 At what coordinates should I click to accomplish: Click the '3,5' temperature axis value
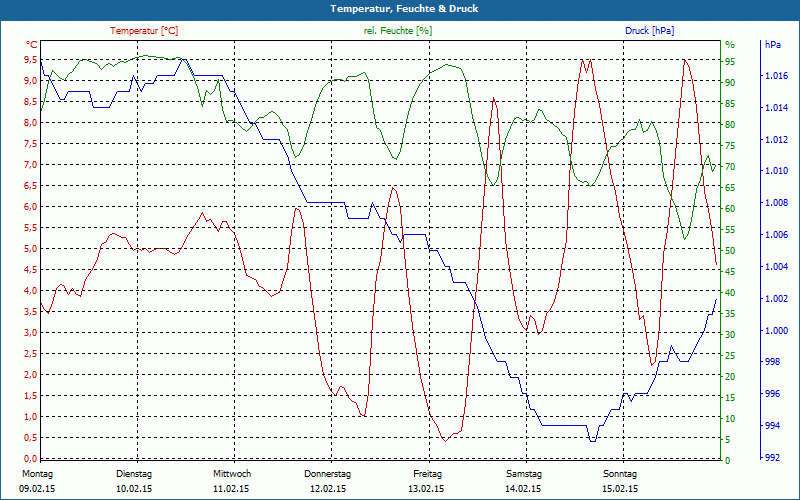[x=31, y=312]
